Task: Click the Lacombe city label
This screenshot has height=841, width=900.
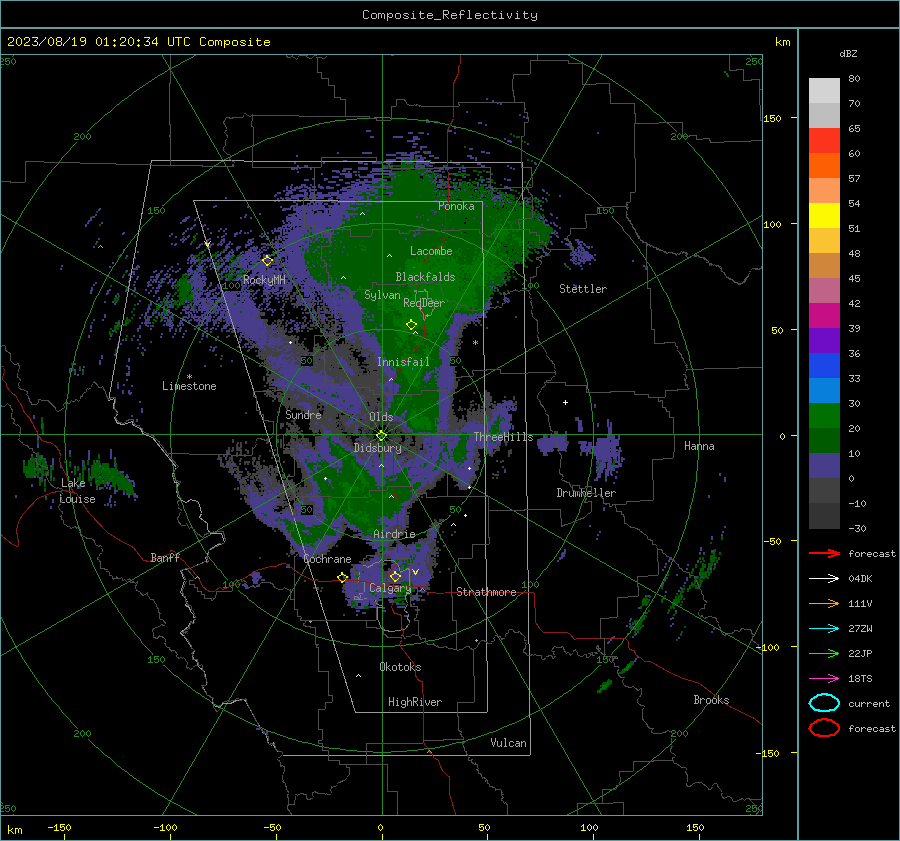Action: pyautogui.click(x=431, y=251)
